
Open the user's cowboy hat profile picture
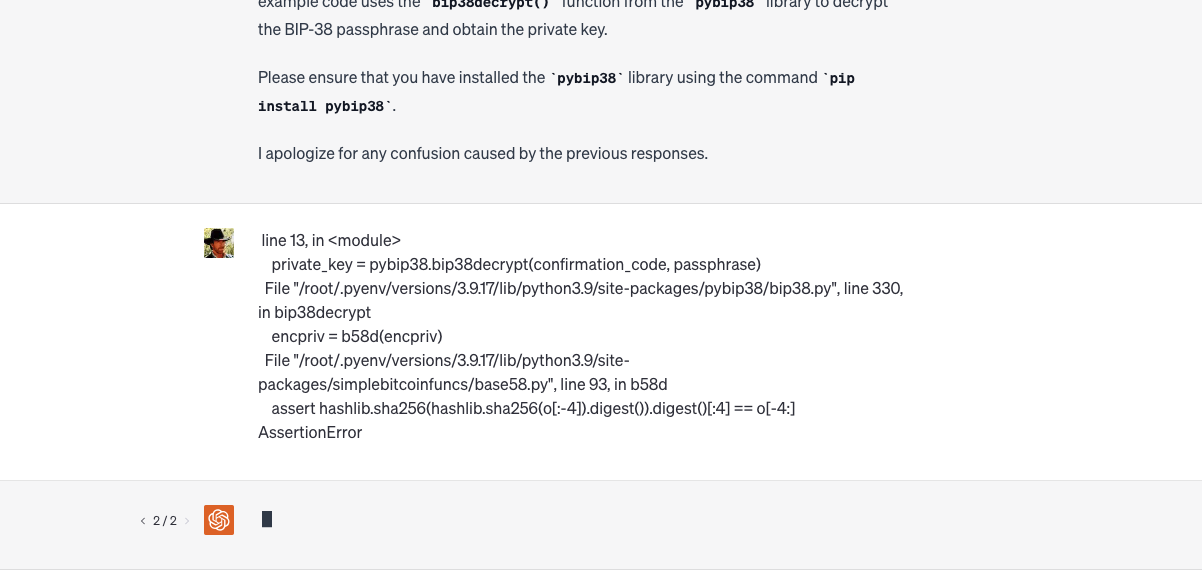click(x=219, y=243)
